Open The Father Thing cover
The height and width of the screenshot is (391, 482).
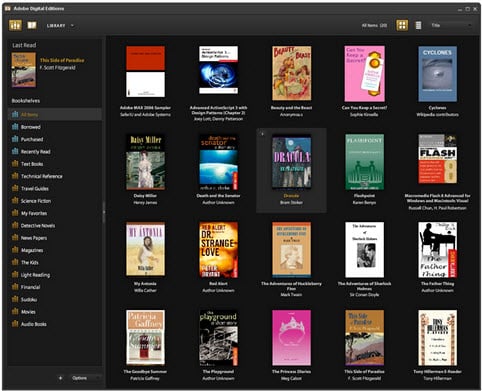coord(437,250)
